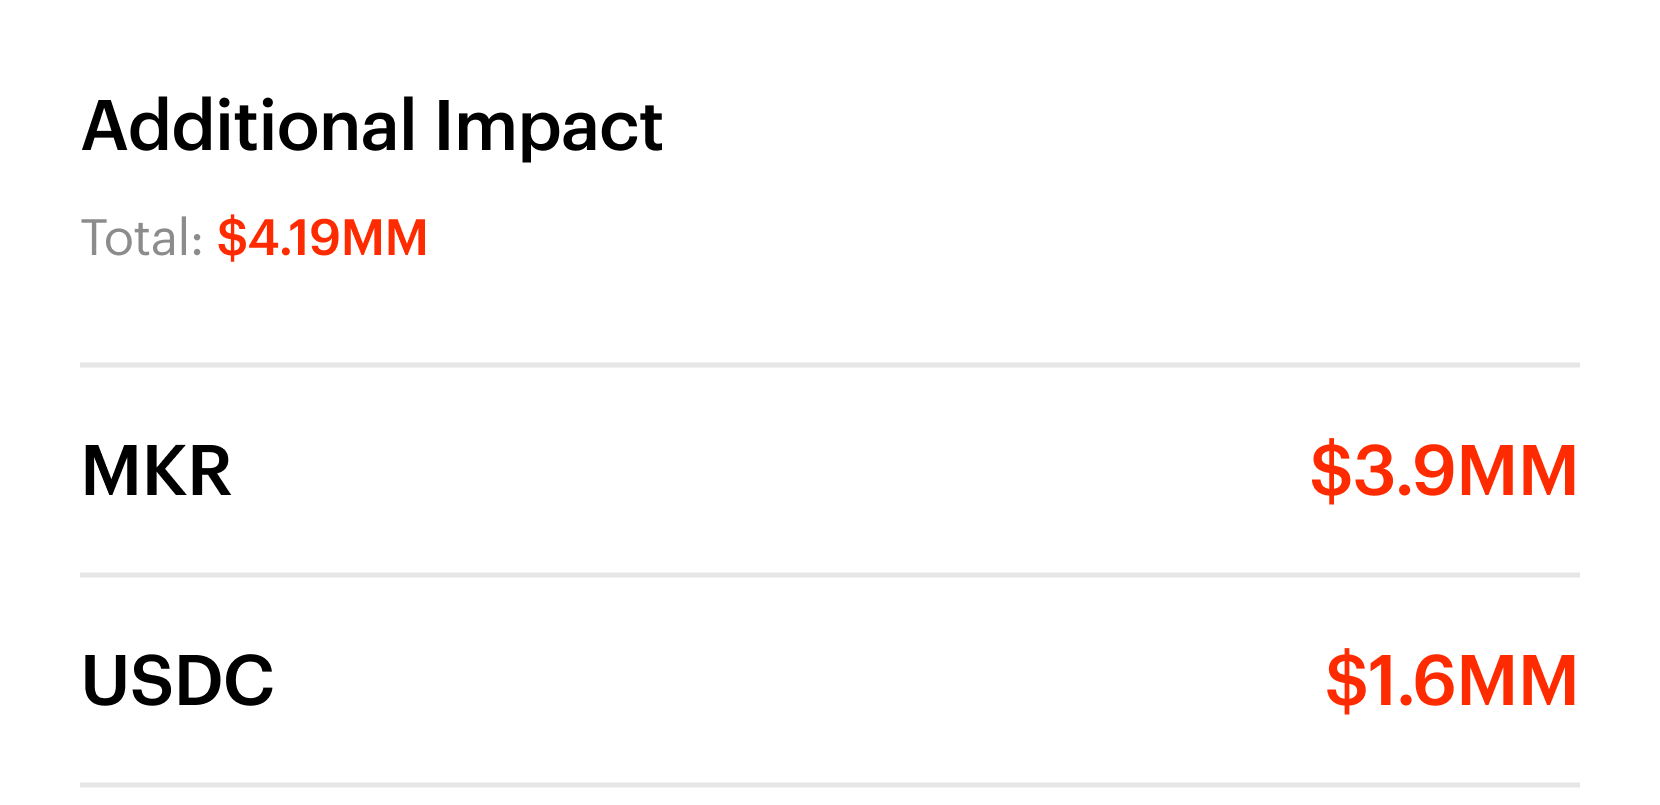
Task: Select the word Additional in the heading
Action: click(249, 126)
